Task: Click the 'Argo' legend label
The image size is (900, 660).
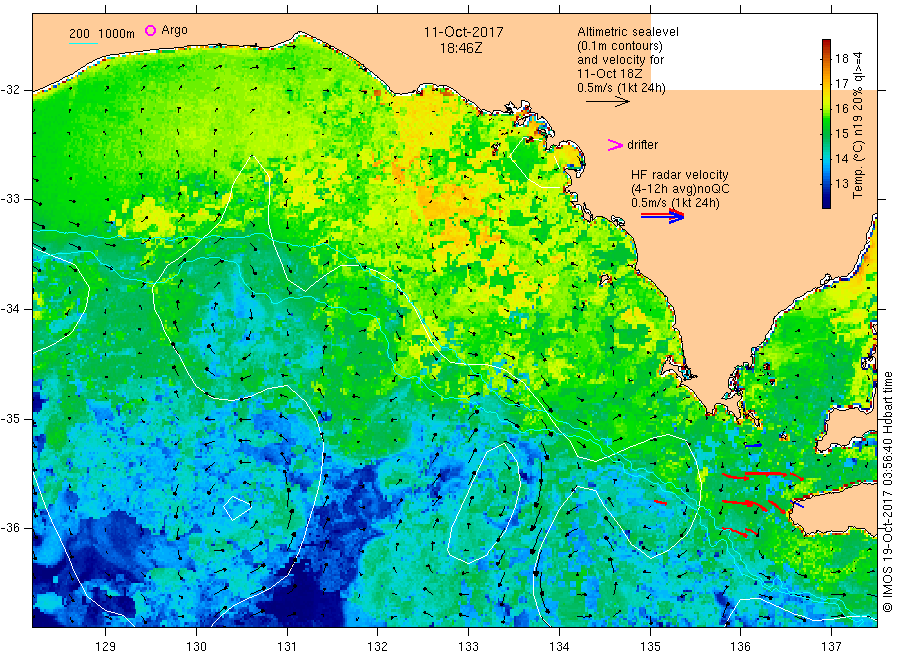Action: [x=174, y=30]
